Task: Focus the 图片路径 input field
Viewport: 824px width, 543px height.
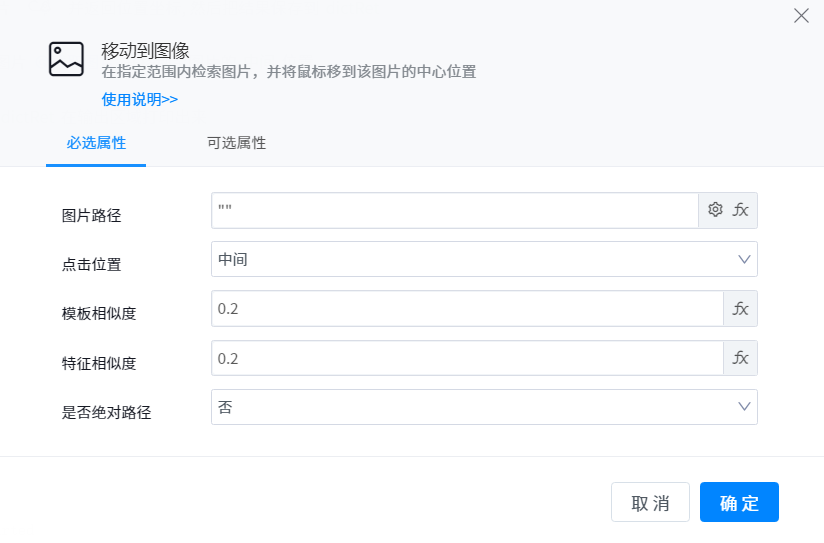Action: (x=455, y=210)
